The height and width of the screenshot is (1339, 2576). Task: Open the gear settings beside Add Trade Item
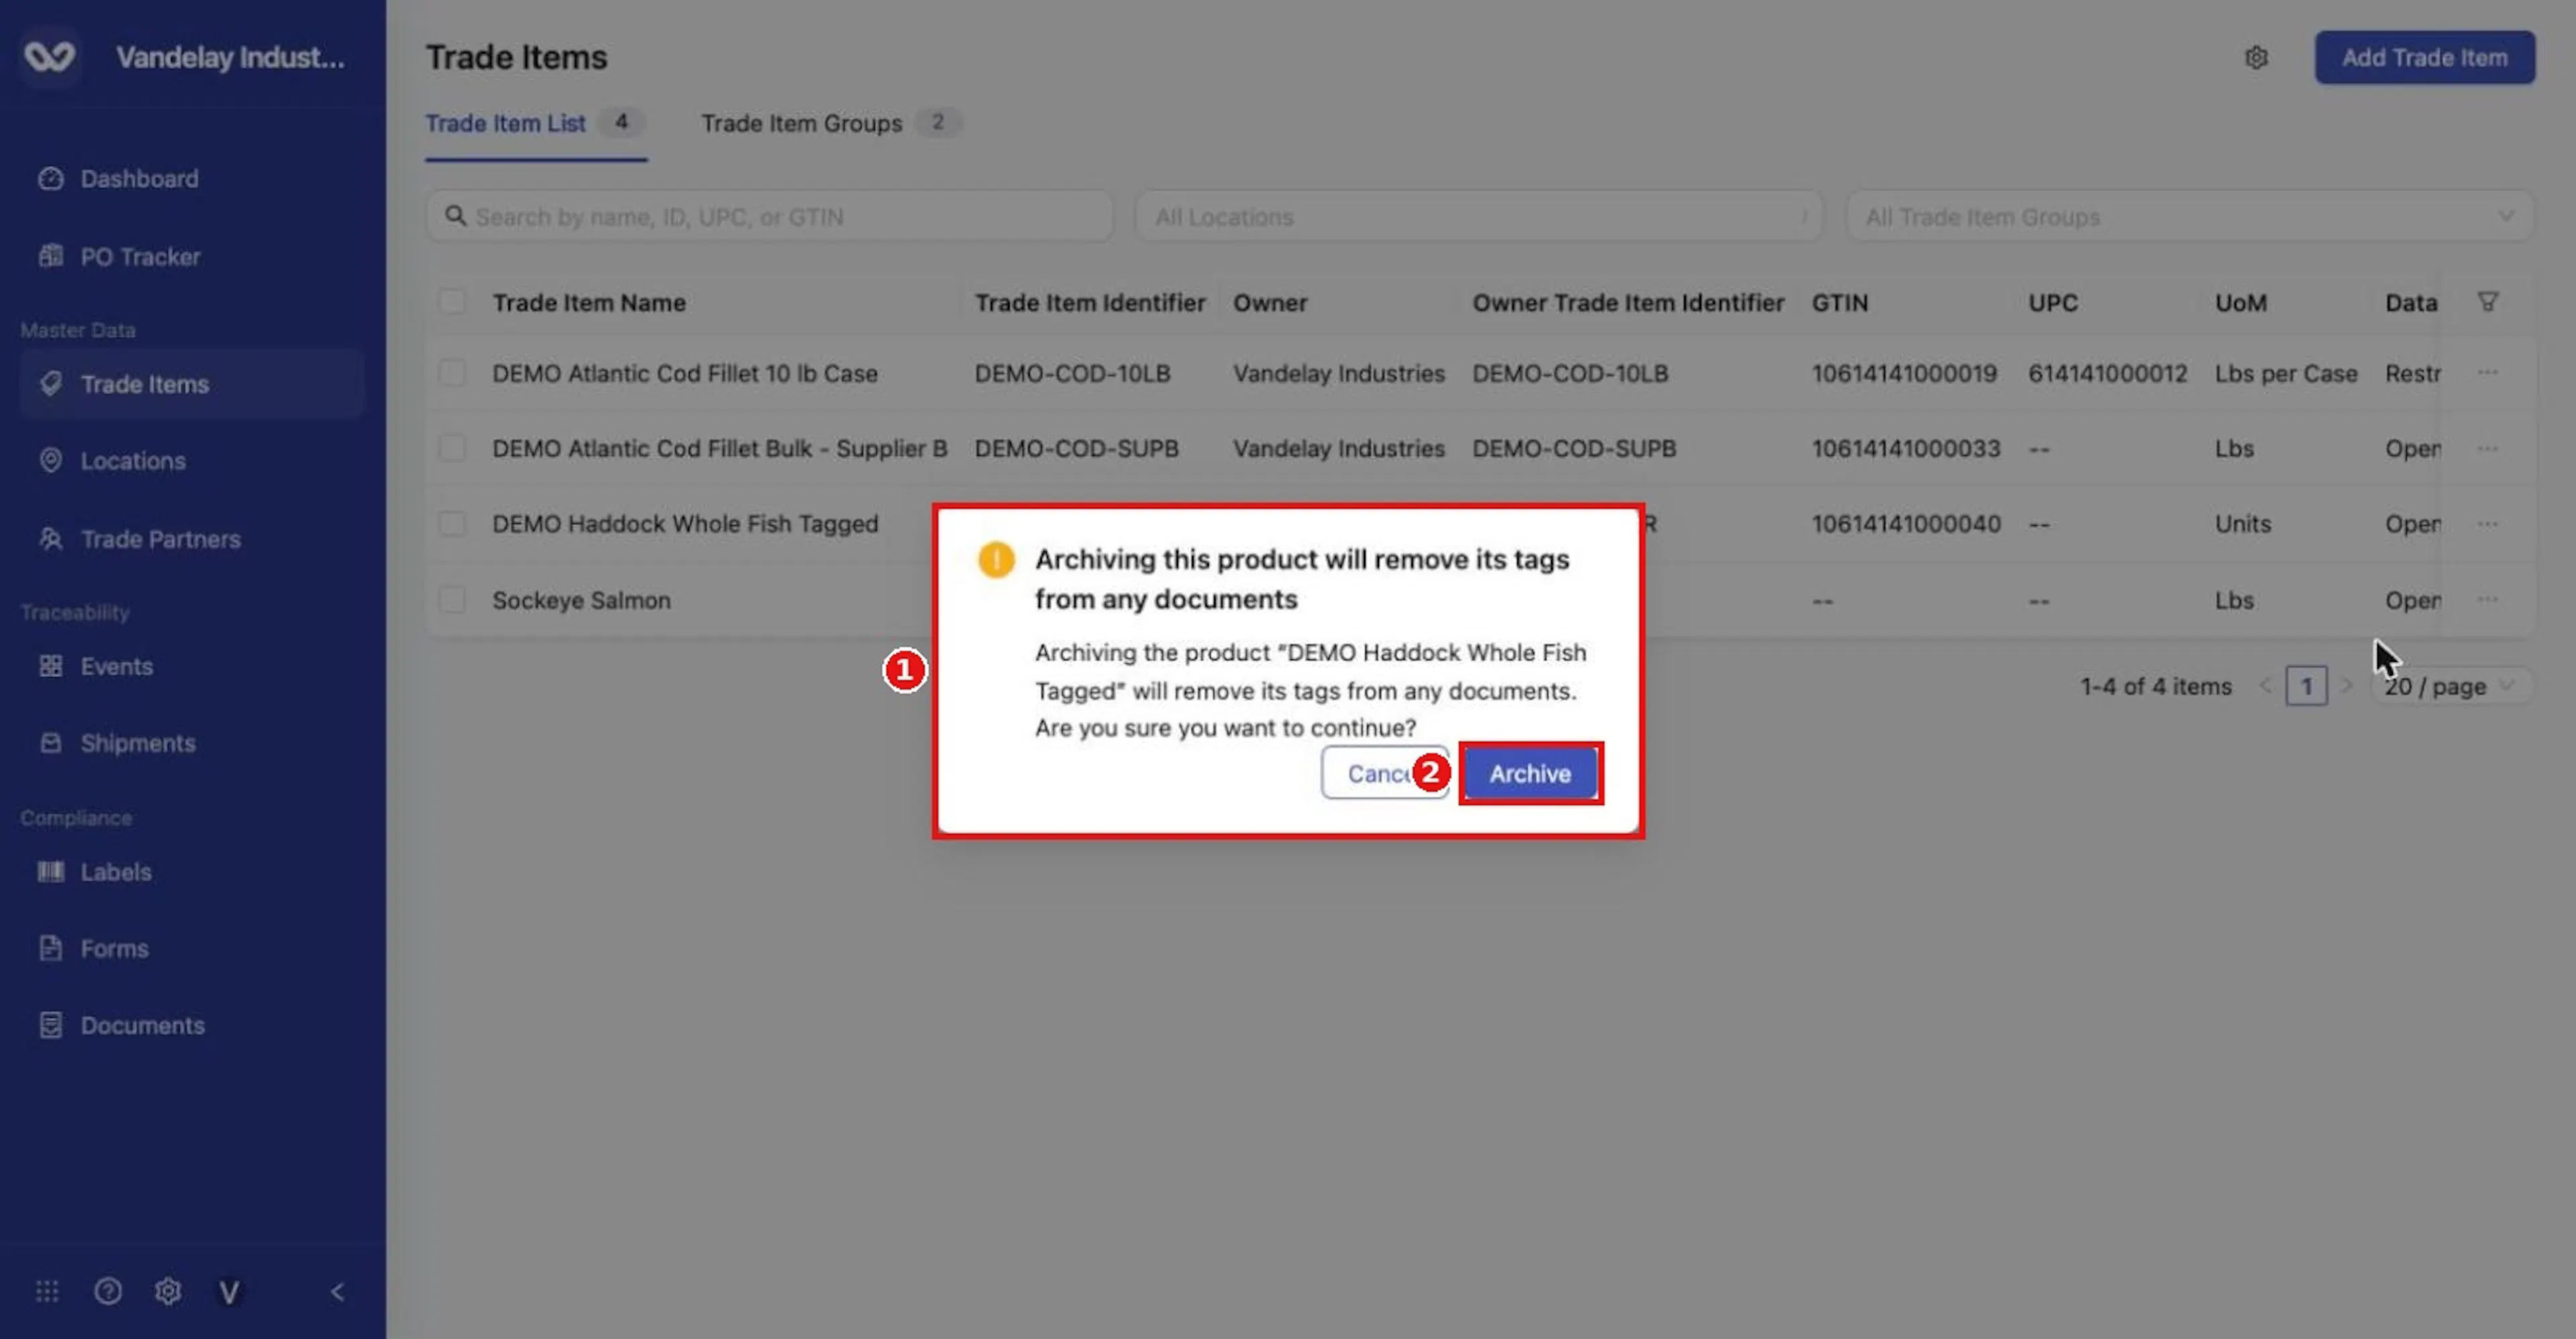(2256, 58)
